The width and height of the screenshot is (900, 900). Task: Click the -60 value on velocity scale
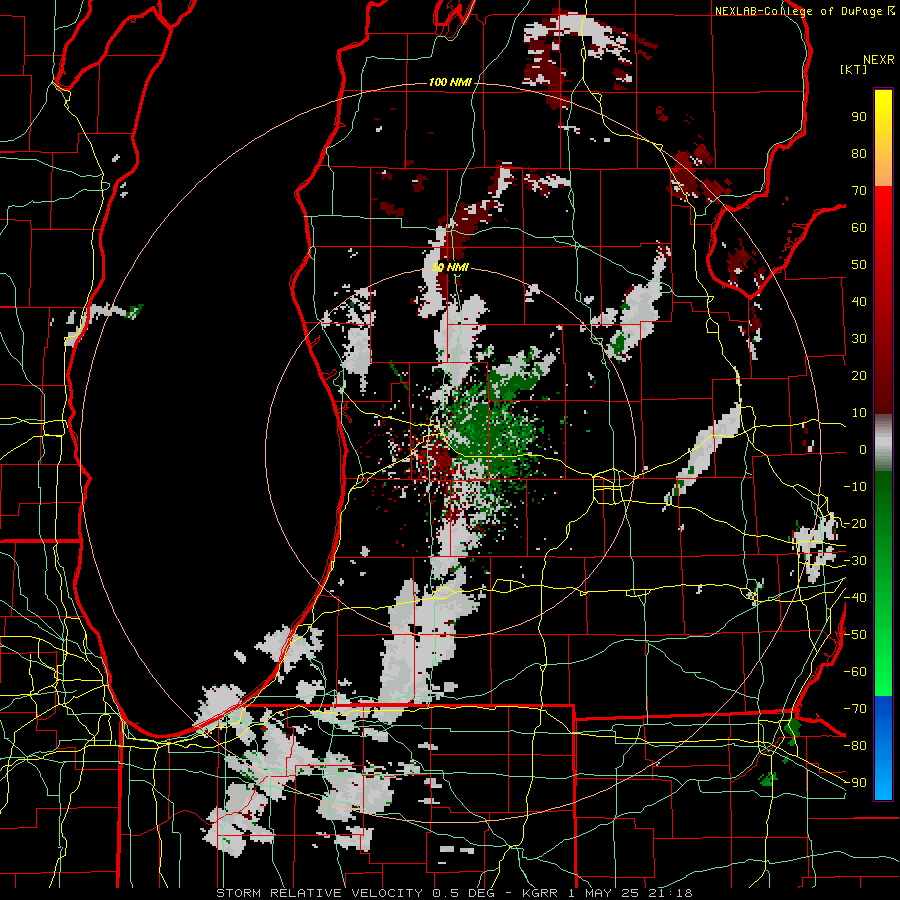pyautogui.click(x=855, y=672)
